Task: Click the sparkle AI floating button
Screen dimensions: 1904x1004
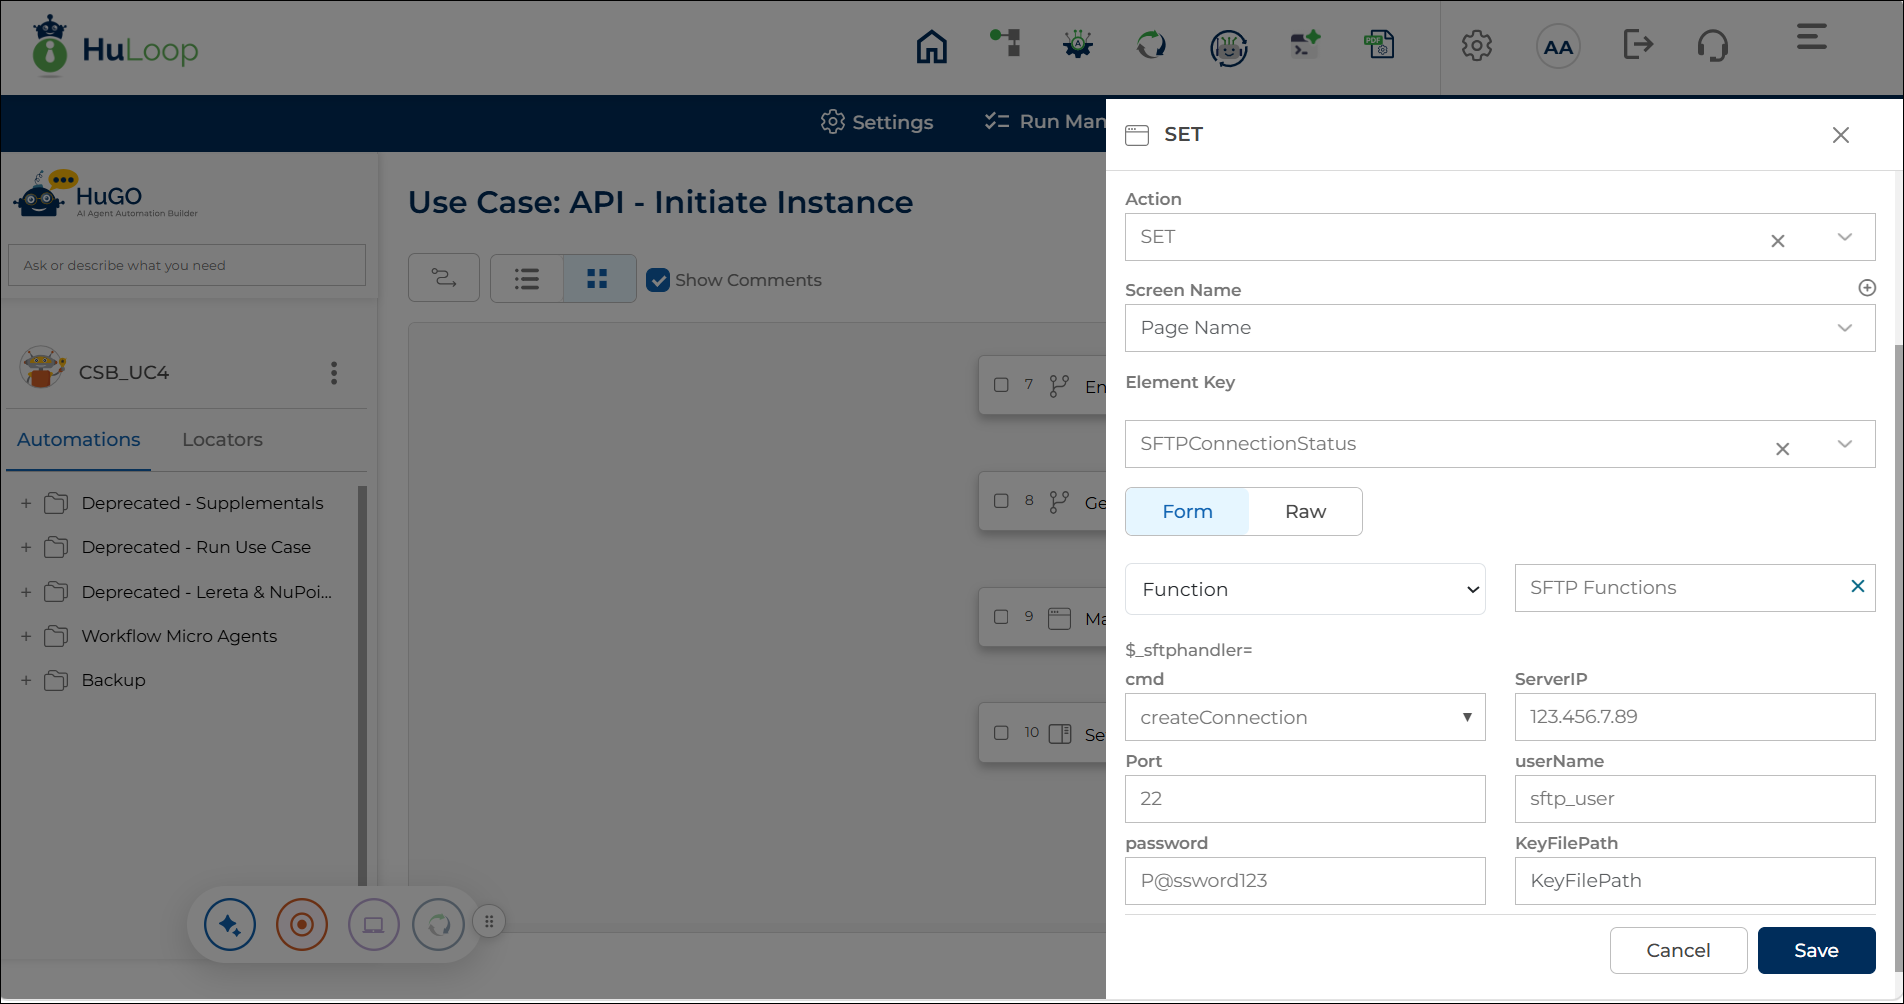Action: (230, 924)
